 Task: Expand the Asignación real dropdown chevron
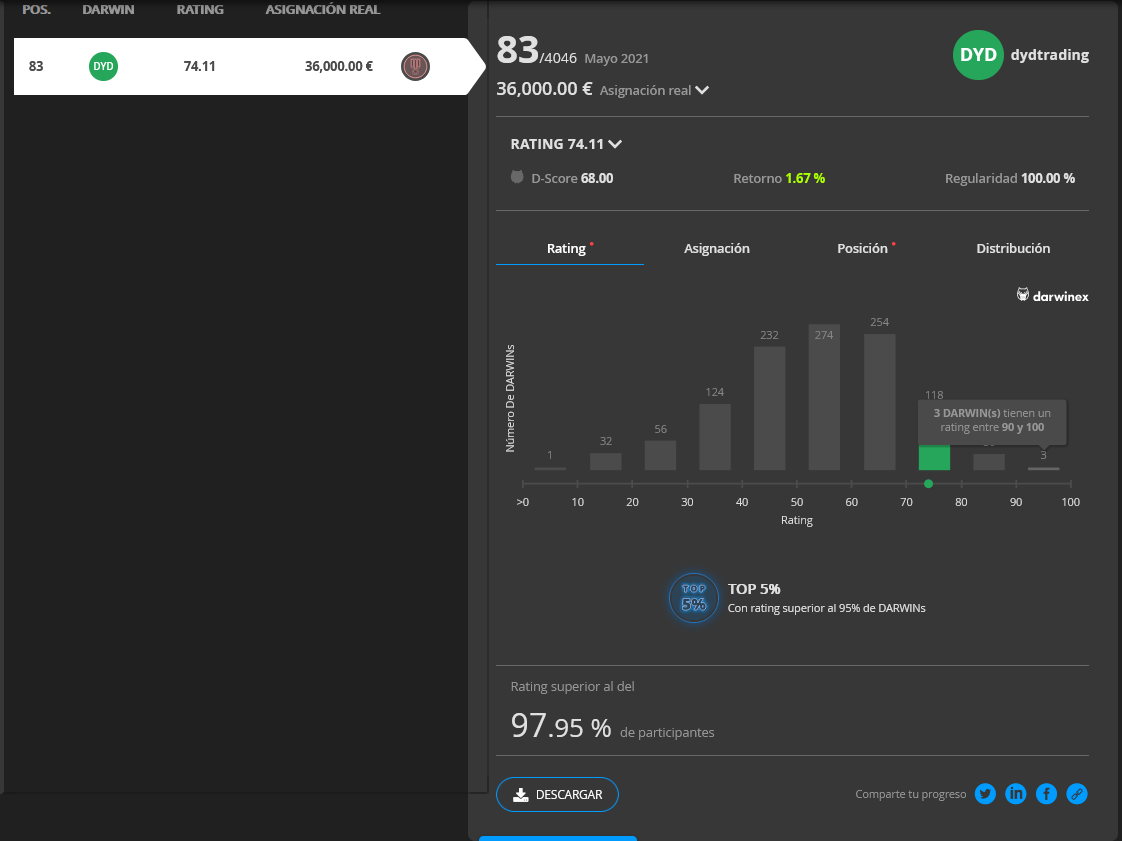(702, 90)
